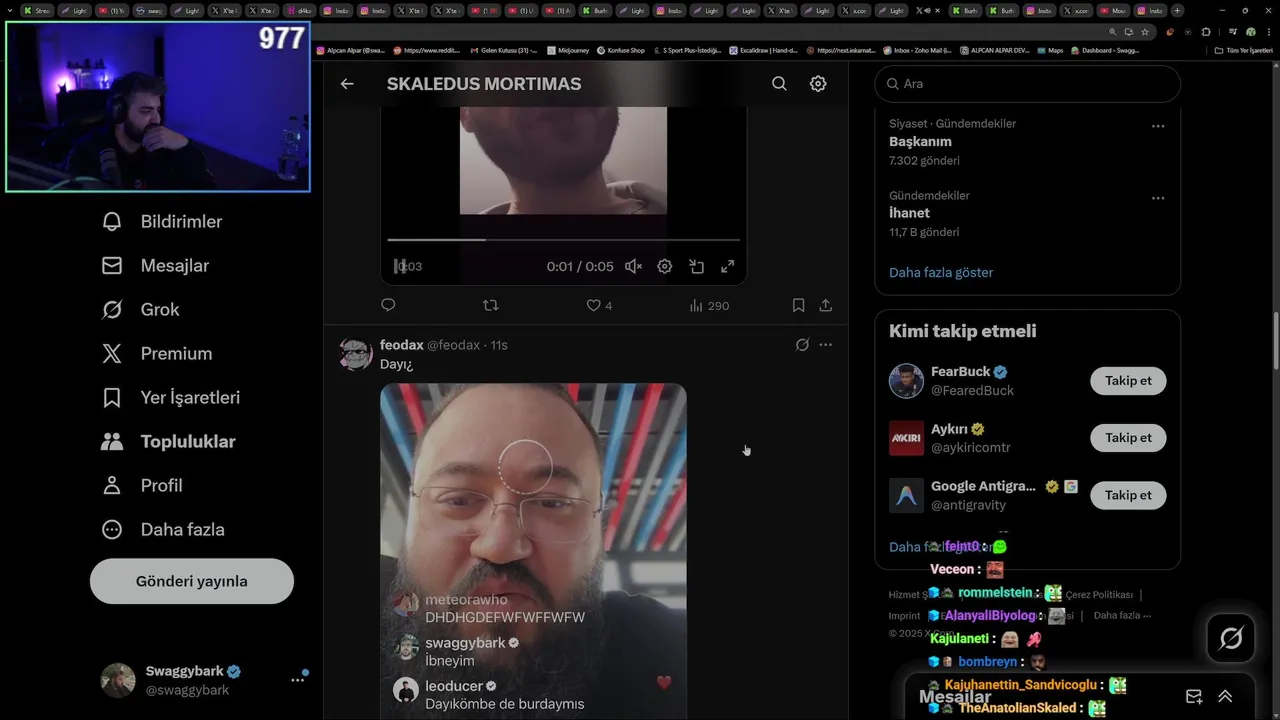Follow FearBuck with Takip et
1280x720 pixels.
pos(1128,381)
